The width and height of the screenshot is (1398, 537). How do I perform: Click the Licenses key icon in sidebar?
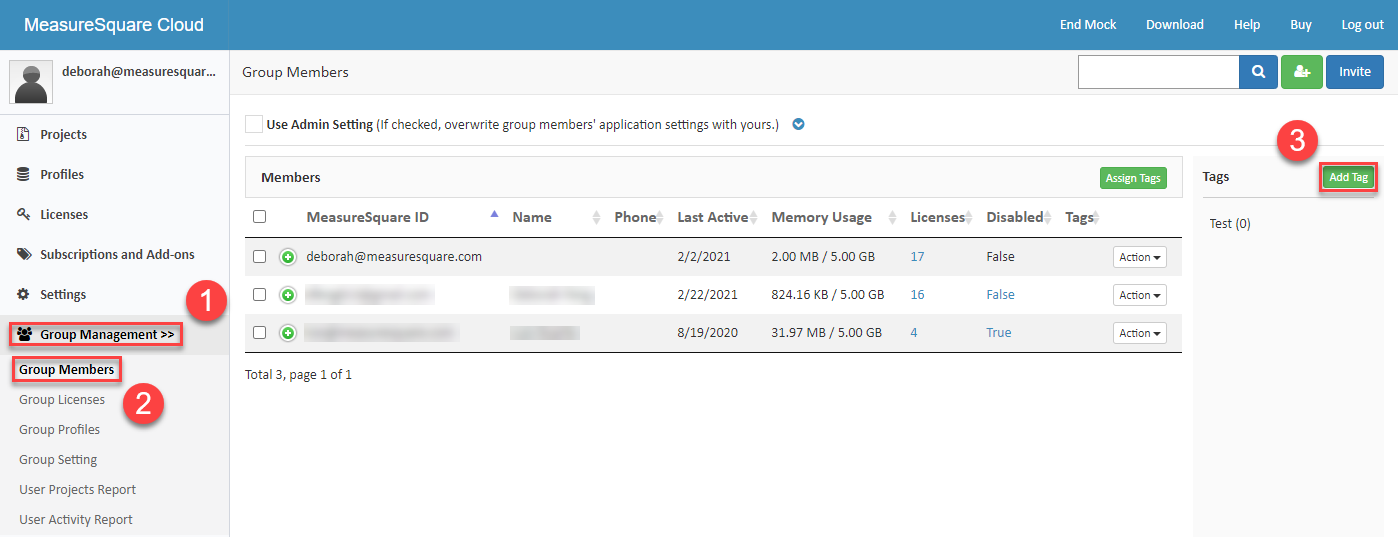(x=23, y=214)
